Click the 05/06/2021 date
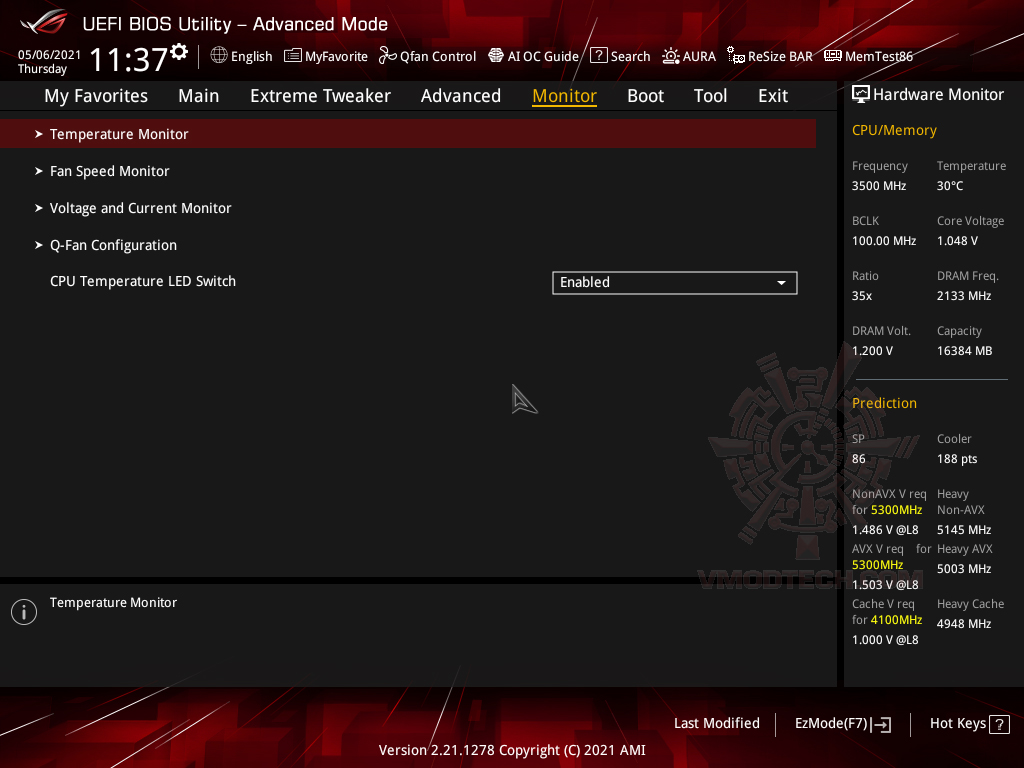 click(49, 55)
